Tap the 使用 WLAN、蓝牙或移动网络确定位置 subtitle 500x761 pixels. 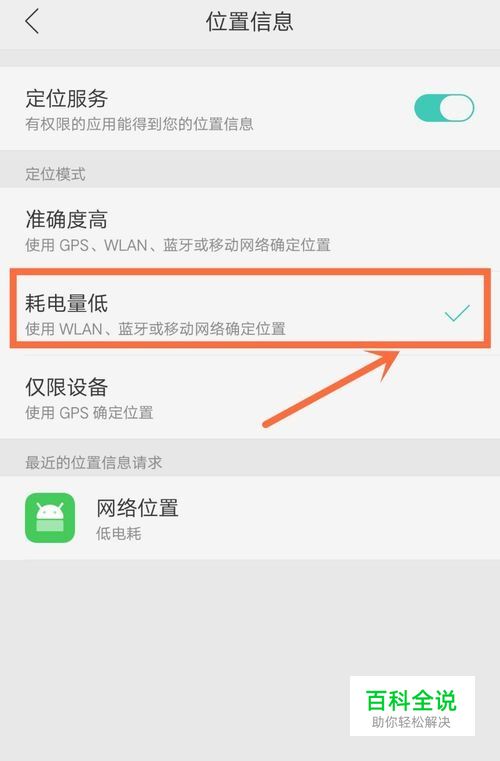tap(155, 329)
